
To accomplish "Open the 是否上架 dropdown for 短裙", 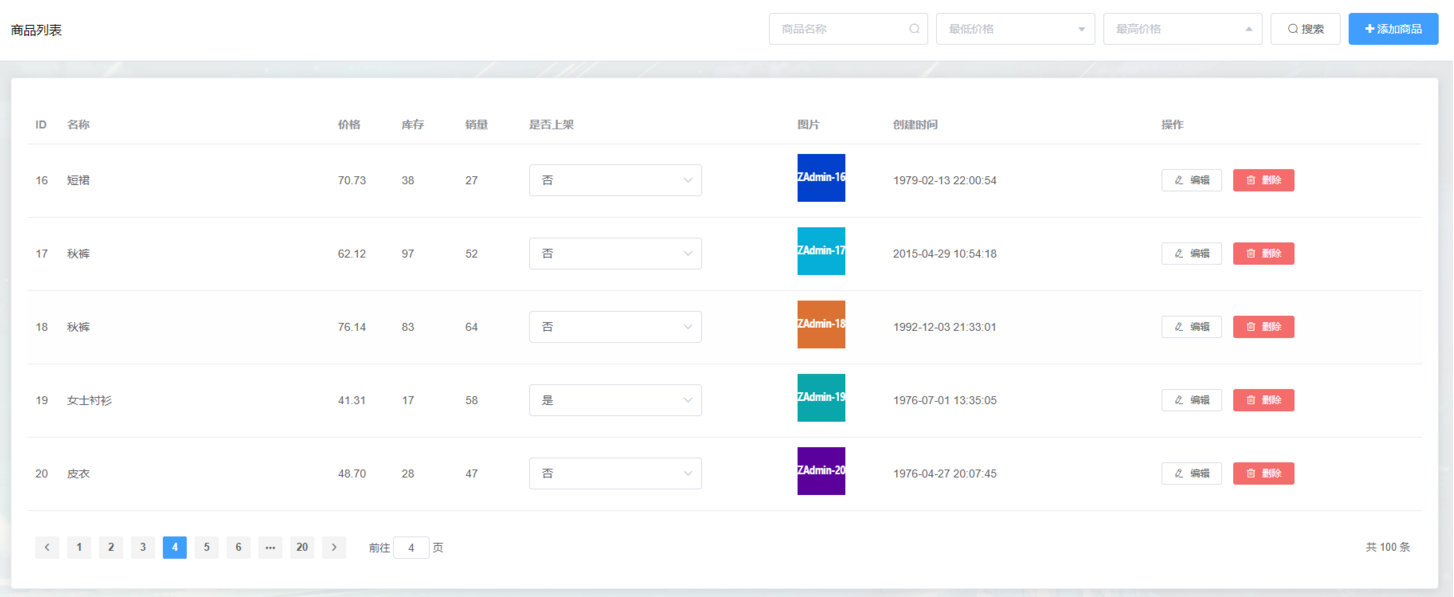I will pos(615,180).
